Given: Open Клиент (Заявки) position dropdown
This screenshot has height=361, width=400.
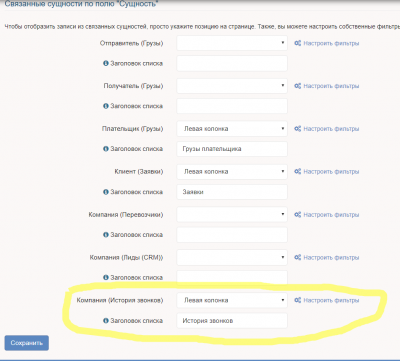Looking at the screenshot, I should (232, 172).
